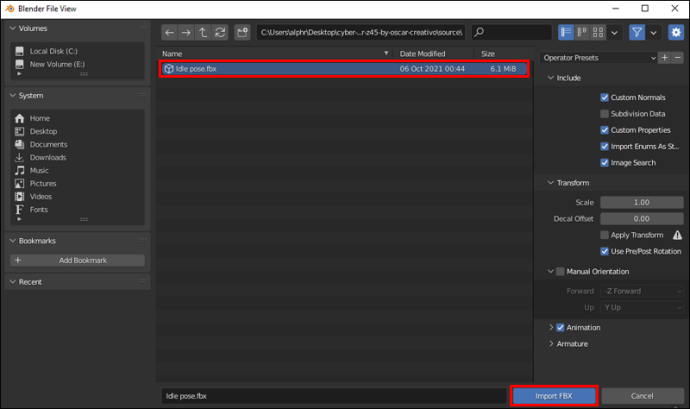Click the filename field at bottom
The image size is (690, 409).
click(334, 396)
